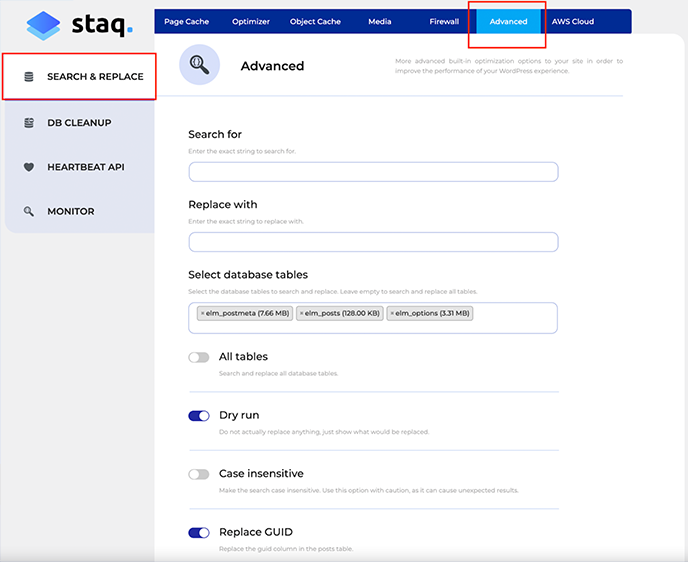Go to the Object Cache tab
688x562 pixels.
(x=315, y=21)
